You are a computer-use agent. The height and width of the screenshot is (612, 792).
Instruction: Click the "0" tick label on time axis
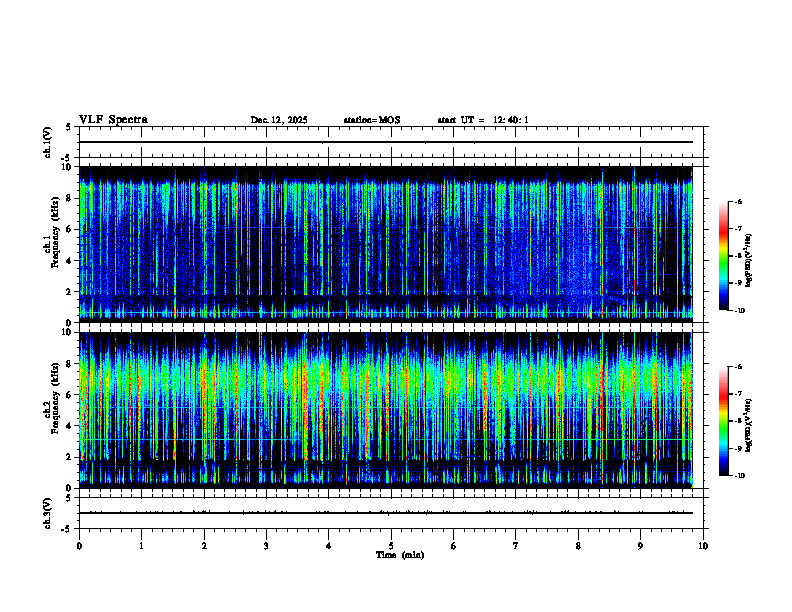click(x=79, y=546)
